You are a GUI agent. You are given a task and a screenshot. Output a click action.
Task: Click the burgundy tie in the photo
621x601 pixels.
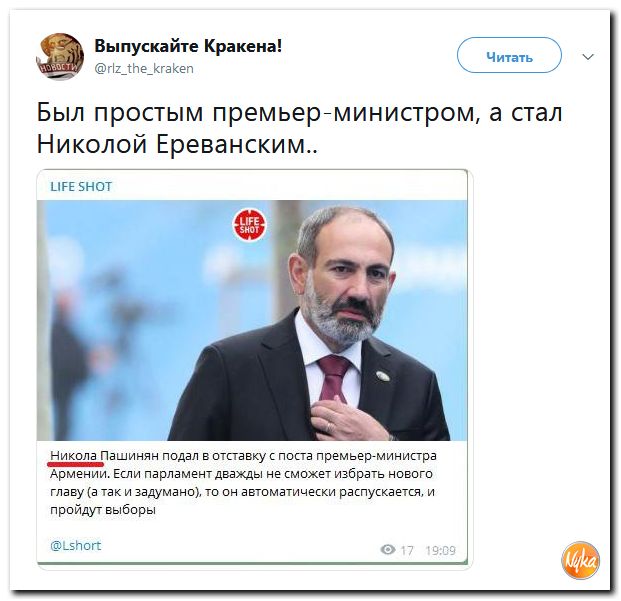point(331,378)
